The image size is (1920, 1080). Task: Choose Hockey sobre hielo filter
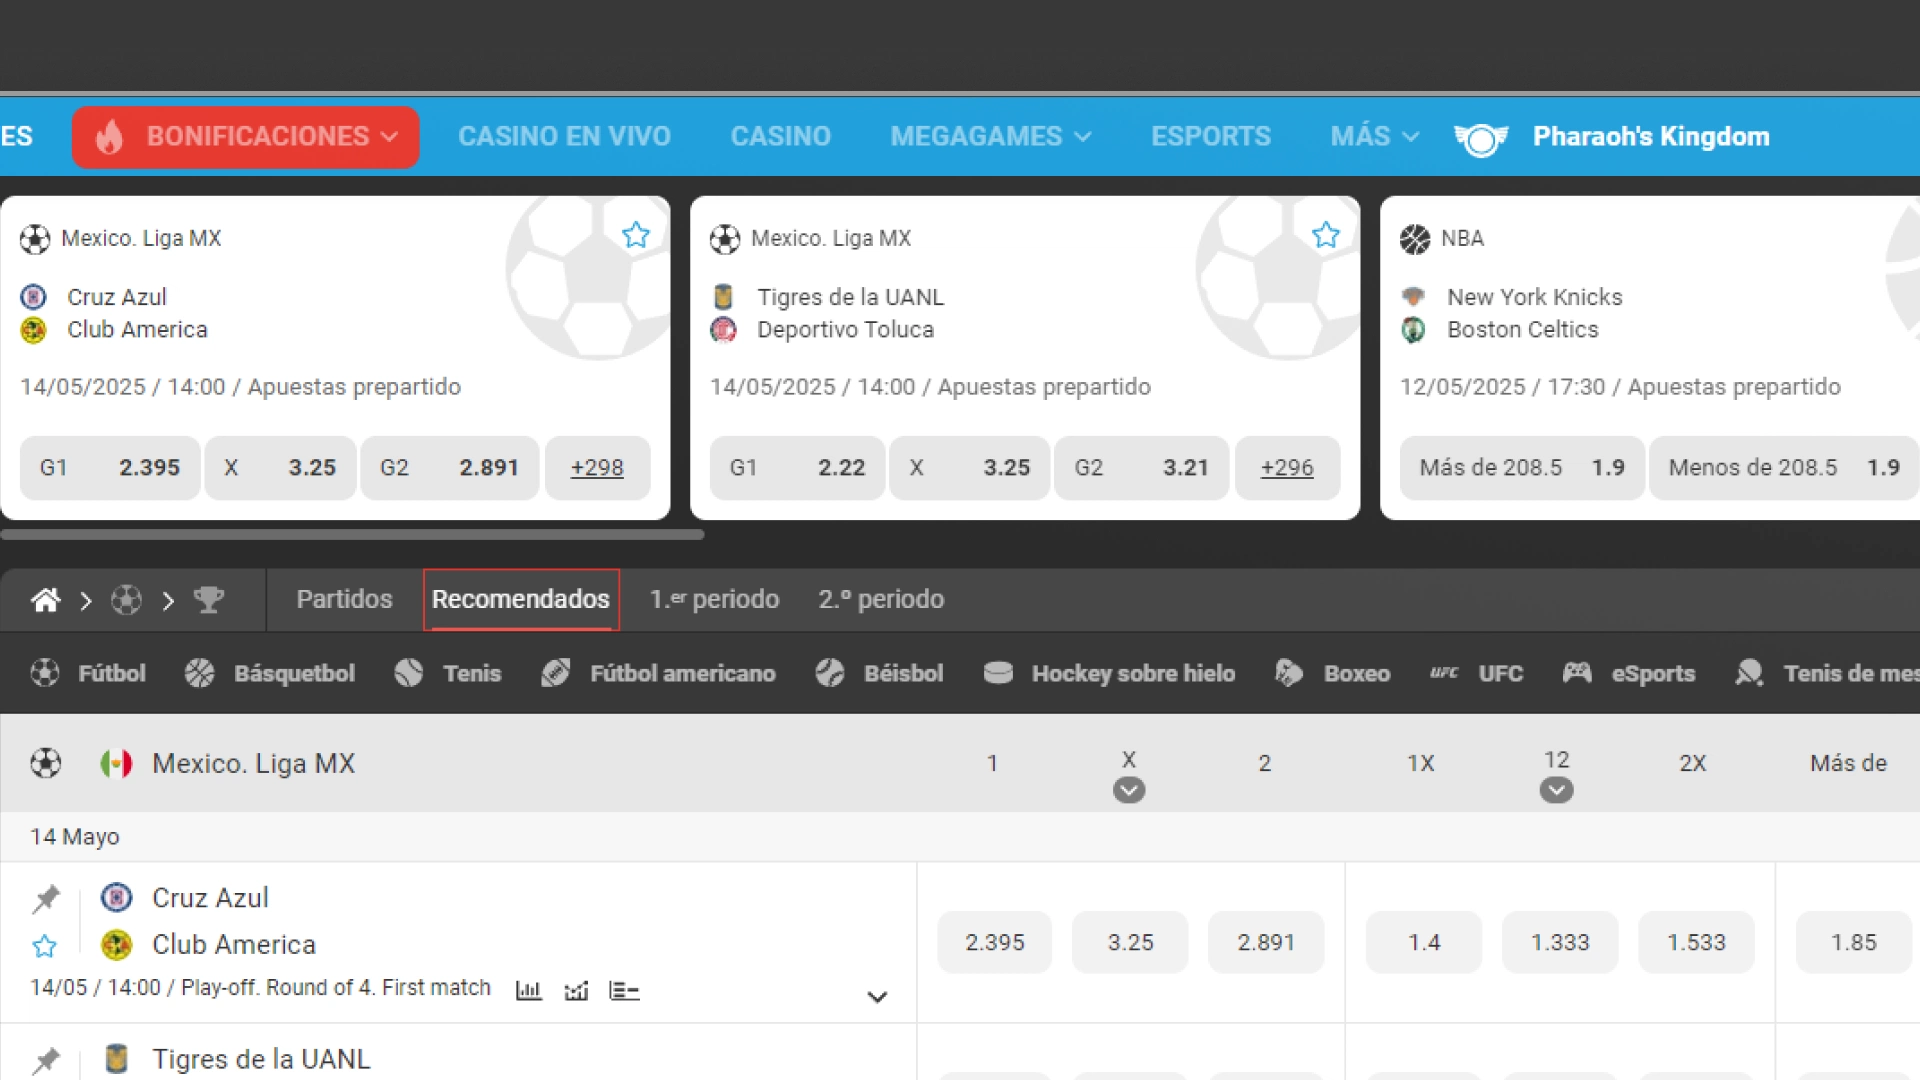pos(1109,673)
